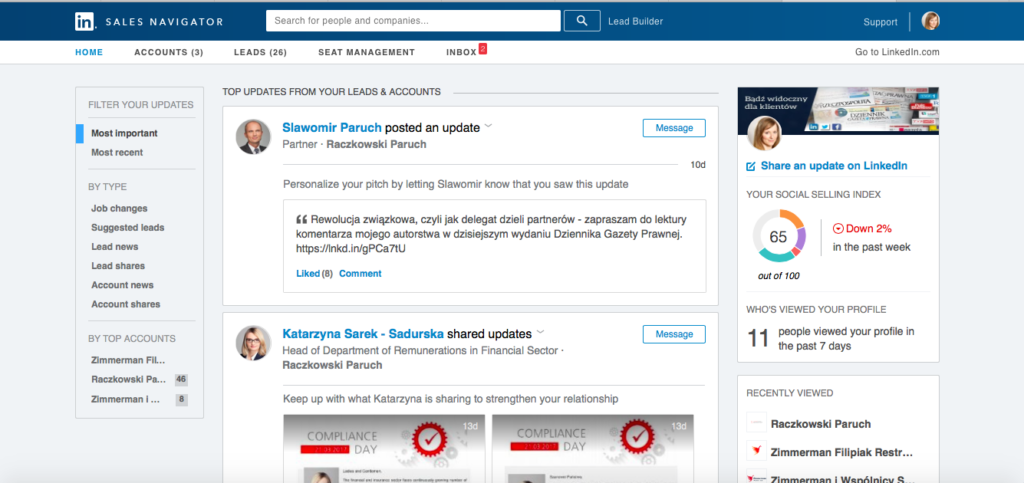Click Raczkowski Paruch under Katarzyna's title

pos(332,365)
